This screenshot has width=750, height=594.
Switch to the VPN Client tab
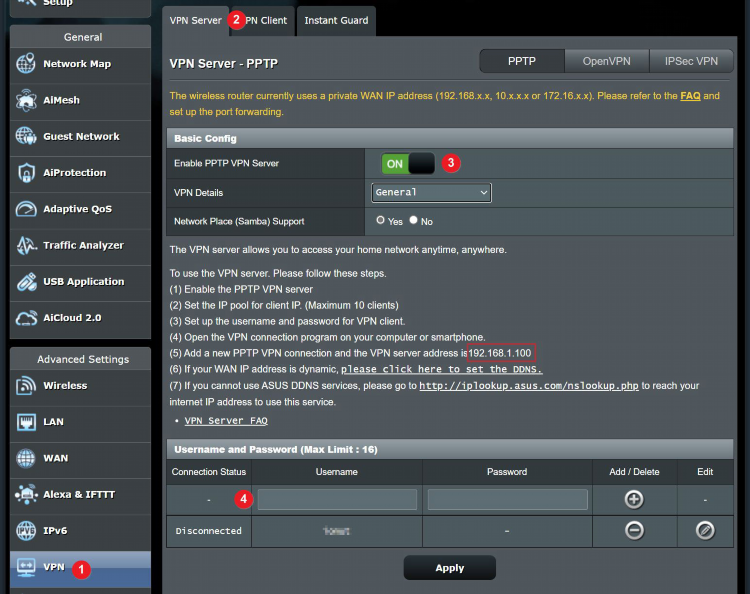262,21
